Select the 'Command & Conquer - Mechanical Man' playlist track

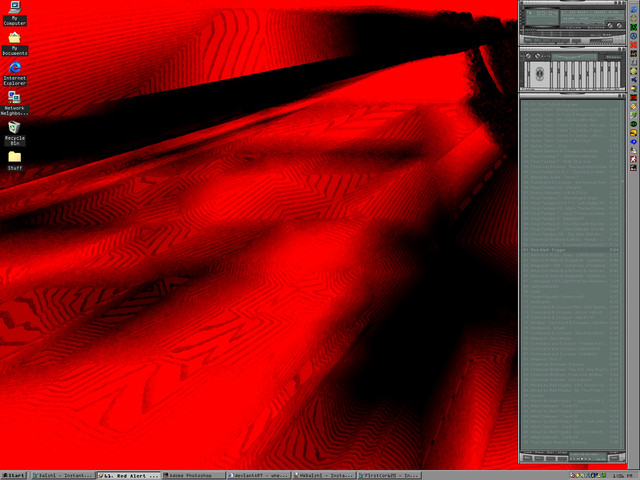(x=571, y=182)
